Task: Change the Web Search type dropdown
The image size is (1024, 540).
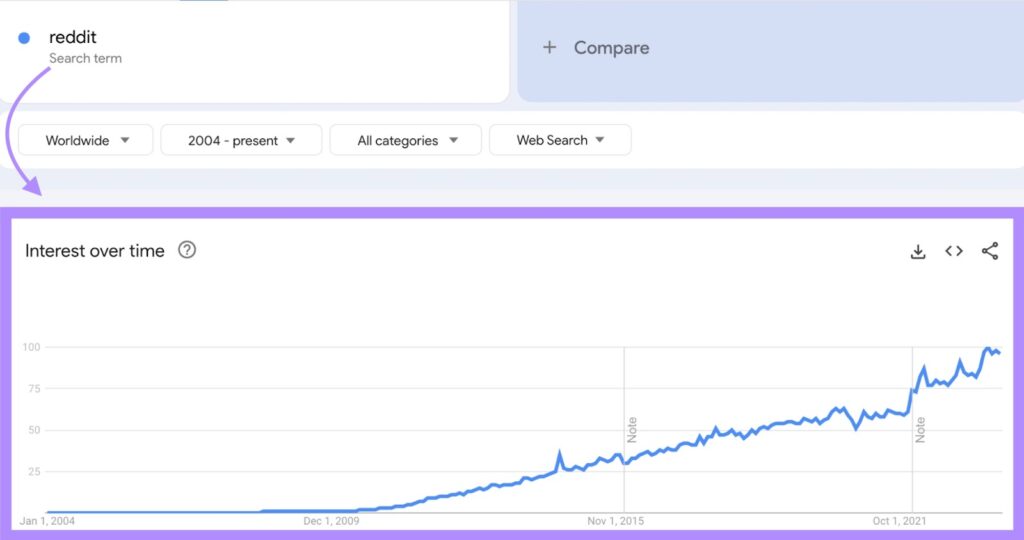Action: [560, 140]
